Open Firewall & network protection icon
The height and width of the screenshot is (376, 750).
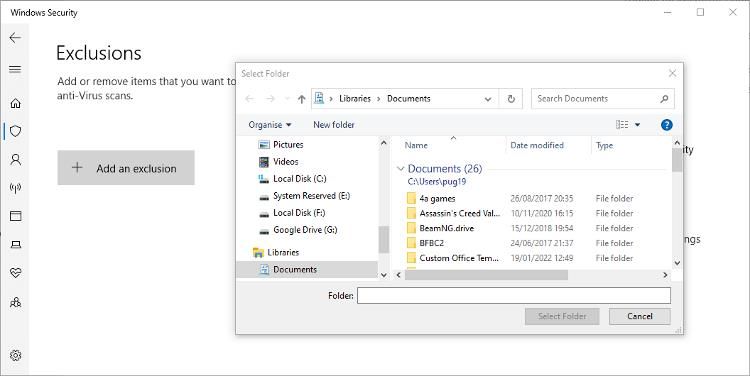(15, 188)
